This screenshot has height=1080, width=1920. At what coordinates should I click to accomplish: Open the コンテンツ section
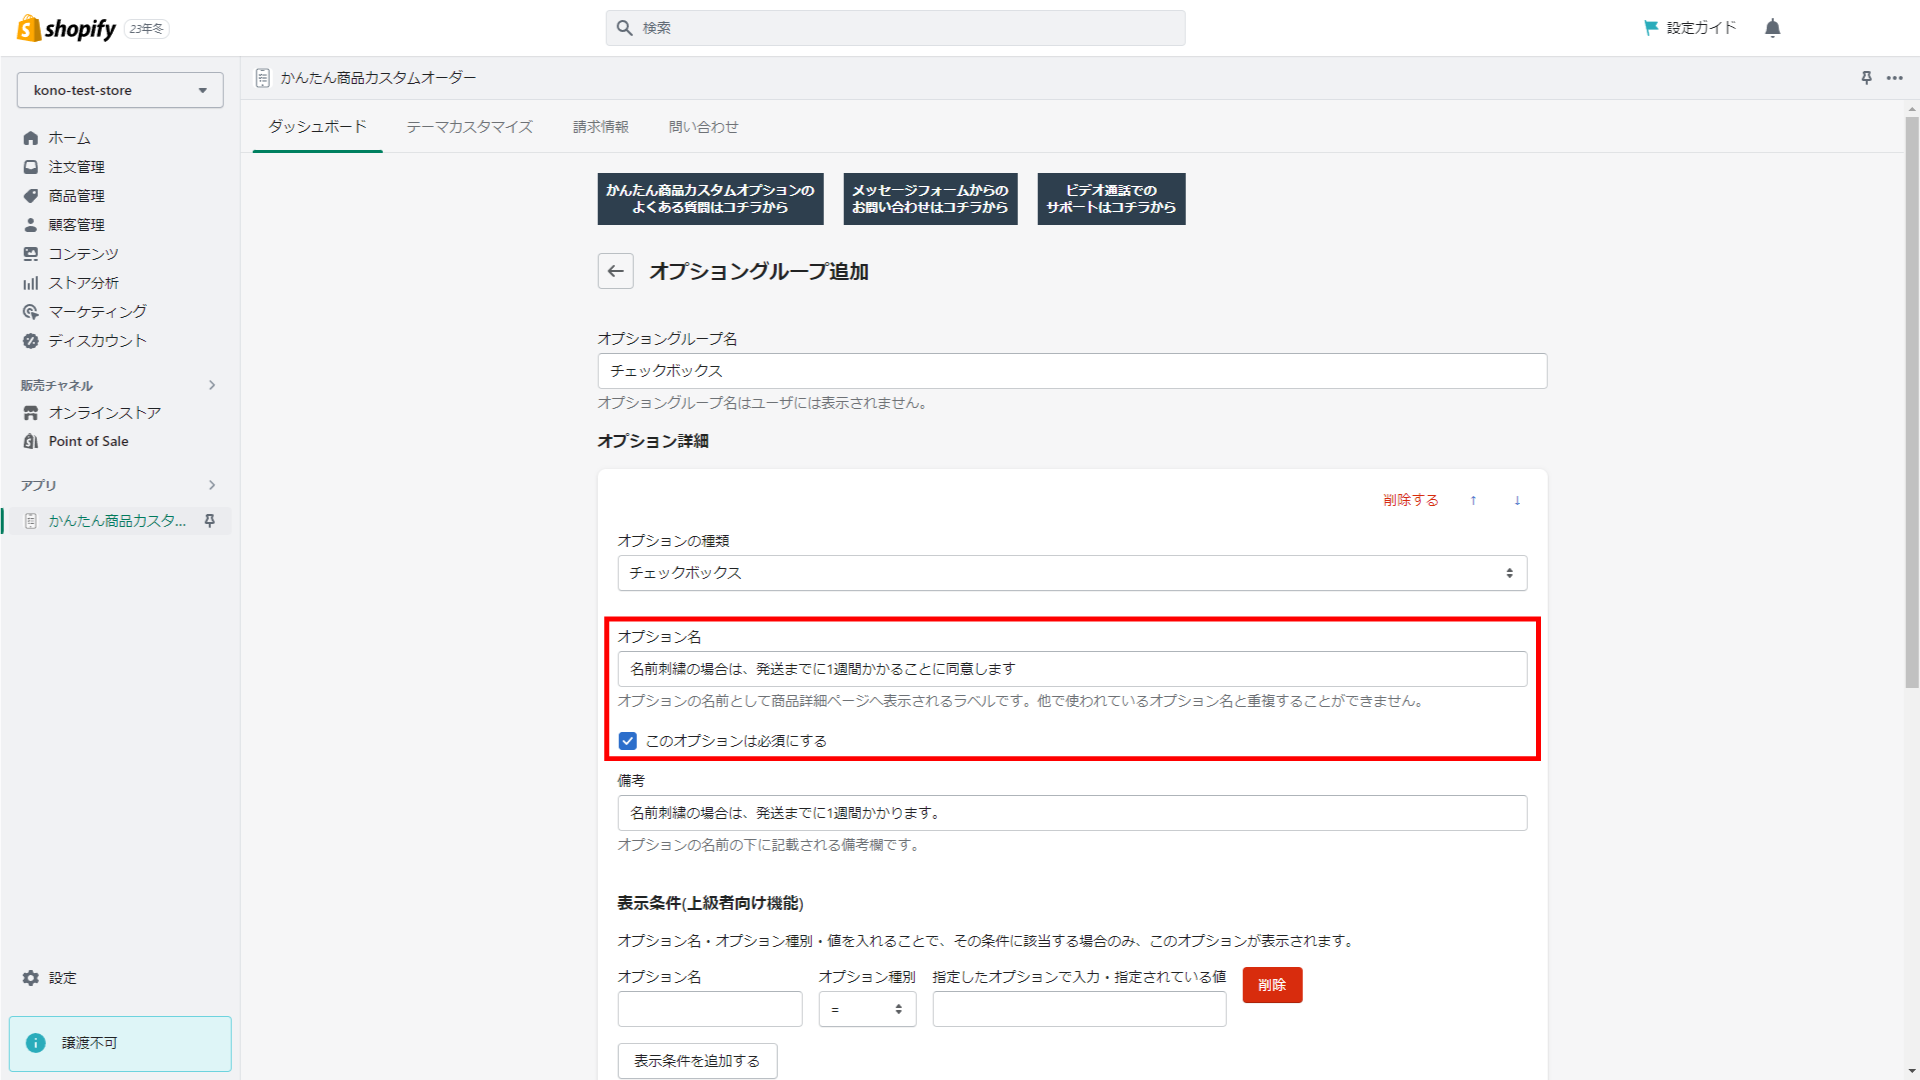tap(78, 253)
